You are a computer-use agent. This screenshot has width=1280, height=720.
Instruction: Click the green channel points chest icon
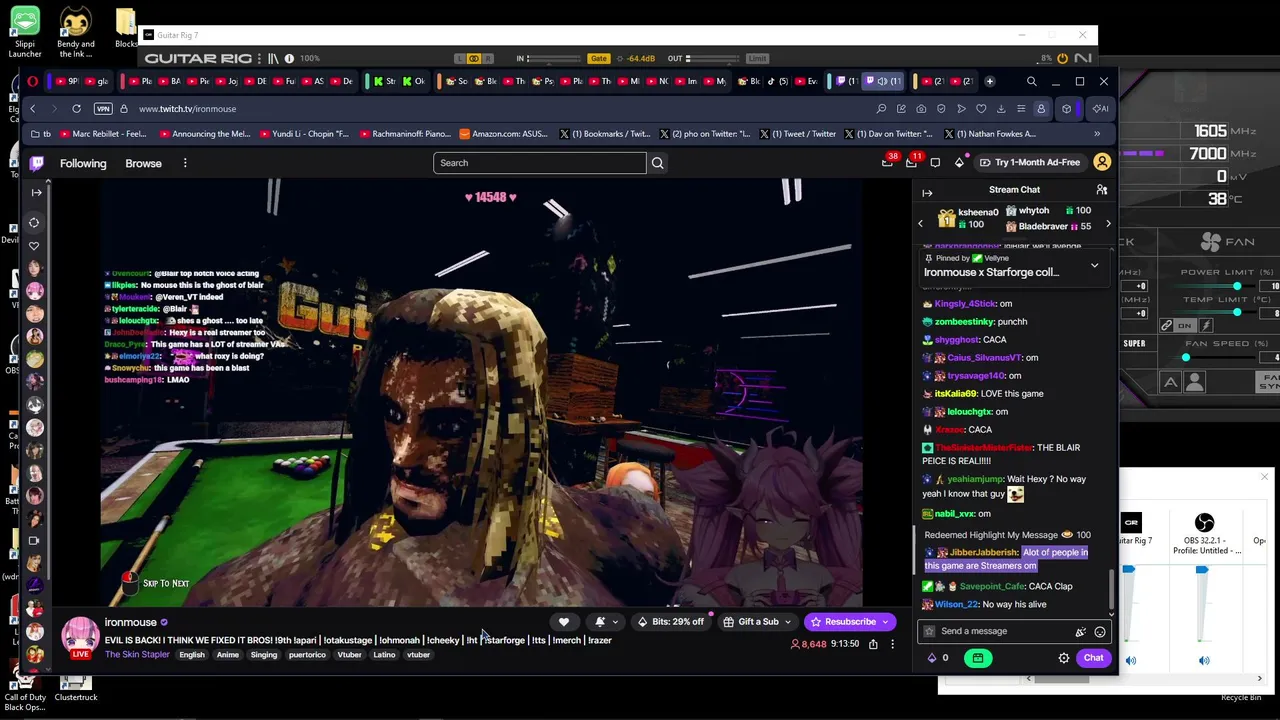[x=977, y=658]
